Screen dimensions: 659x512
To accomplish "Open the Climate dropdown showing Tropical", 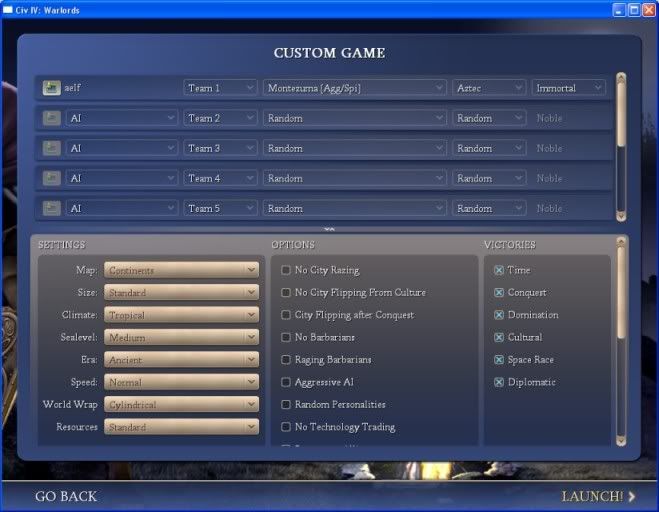I will (x=182, y=315).
